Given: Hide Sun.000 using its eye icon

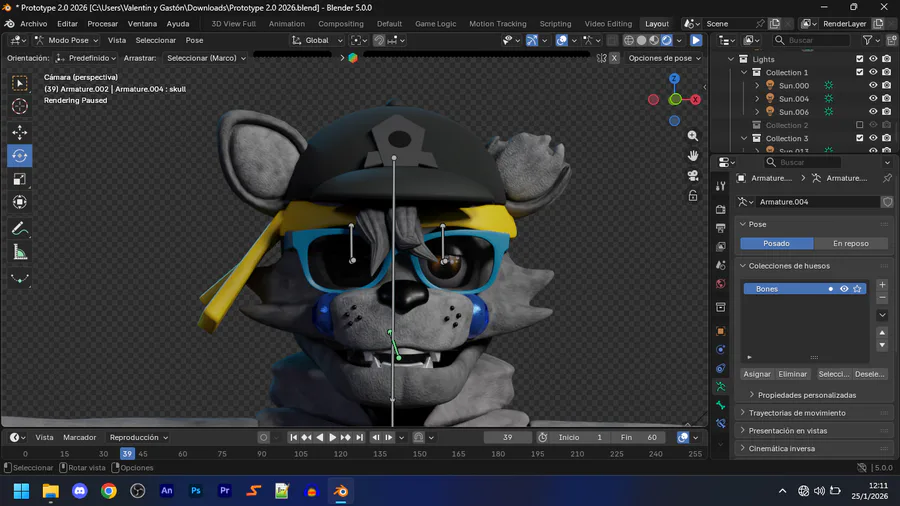Looking at the screenshot, I should (x=873, y=86).
